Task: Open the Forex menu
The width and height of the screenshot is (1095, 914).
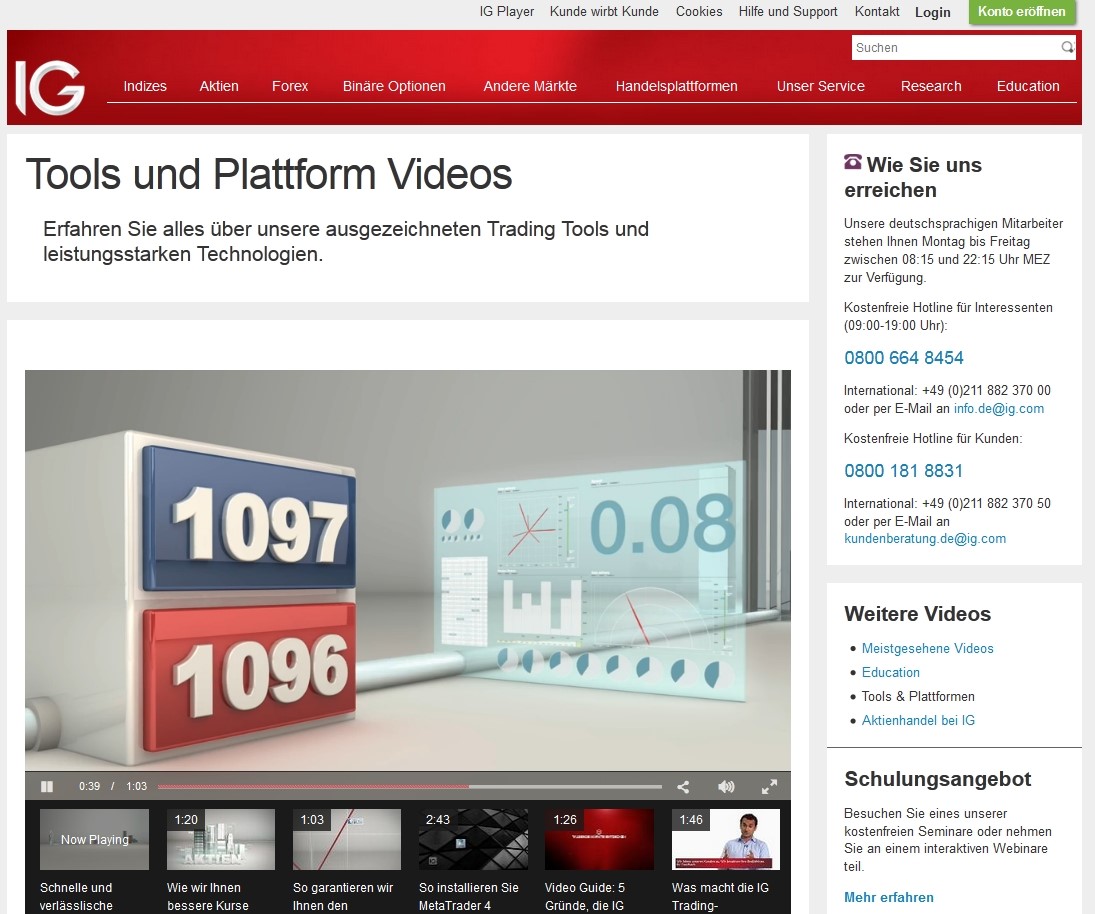Action: point(290,86)
